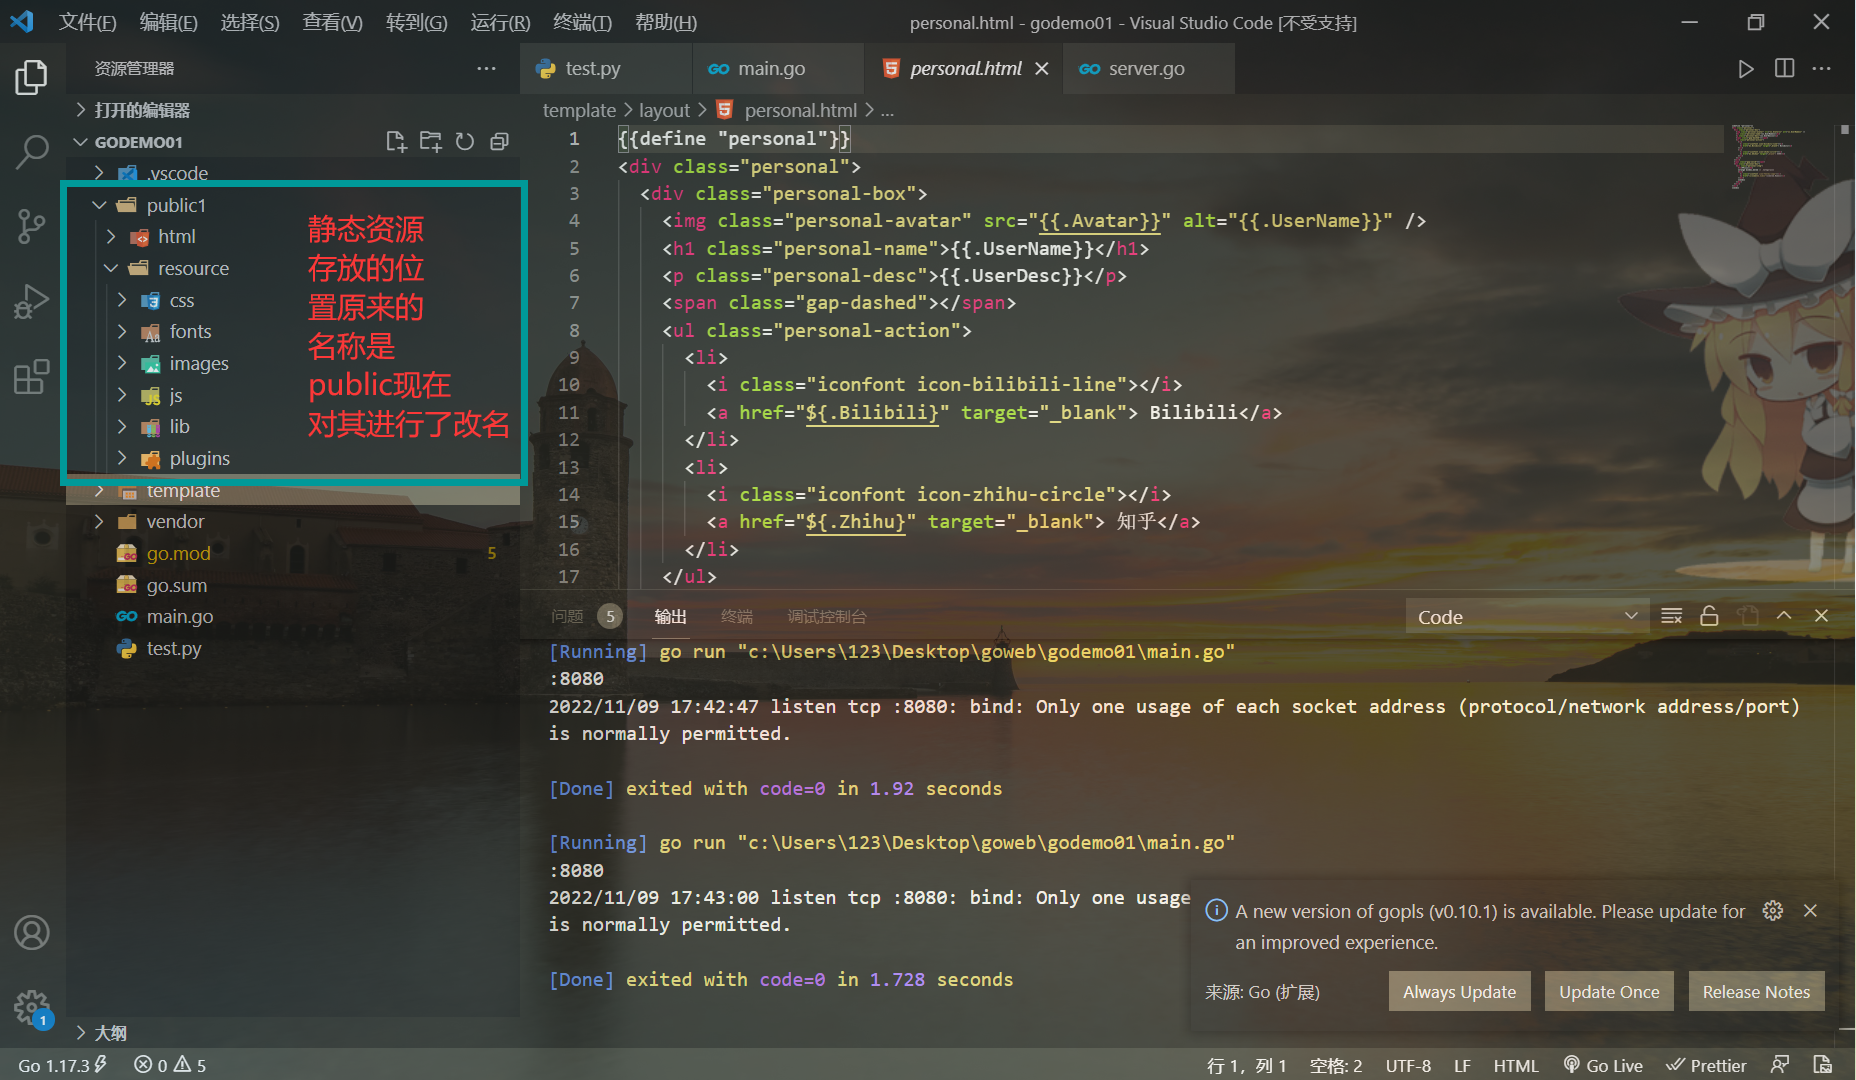Run code with the play icon
Screen dimensions: 1856x1080
coord(1745,69)
